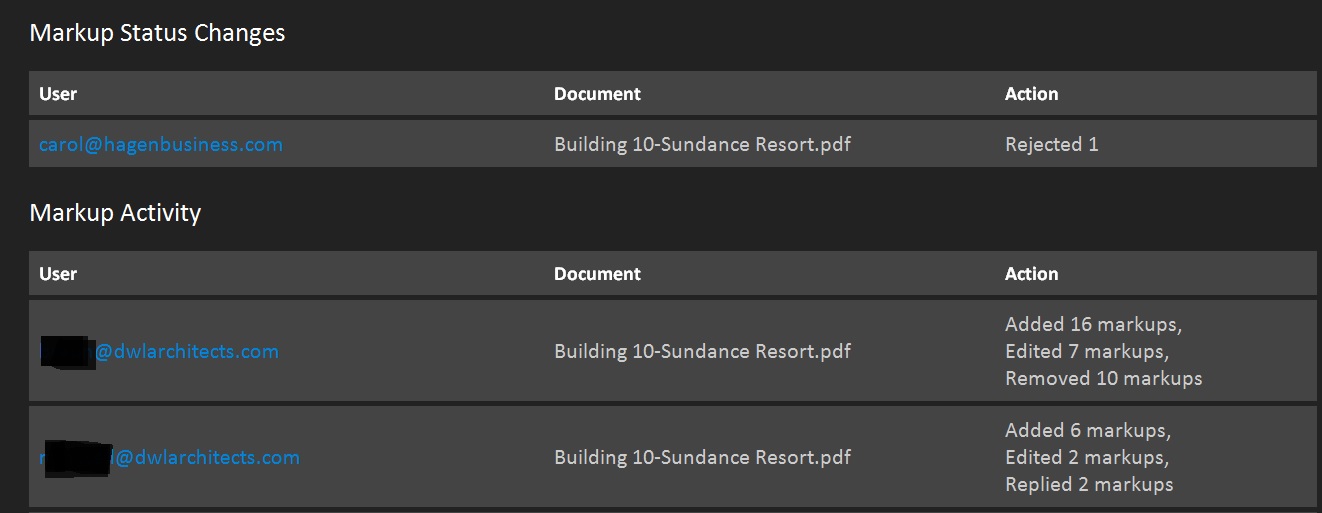Click the "Replied 2 markups" text
This screenshot has width=1322, height=513.
(x=1089, y=485)
